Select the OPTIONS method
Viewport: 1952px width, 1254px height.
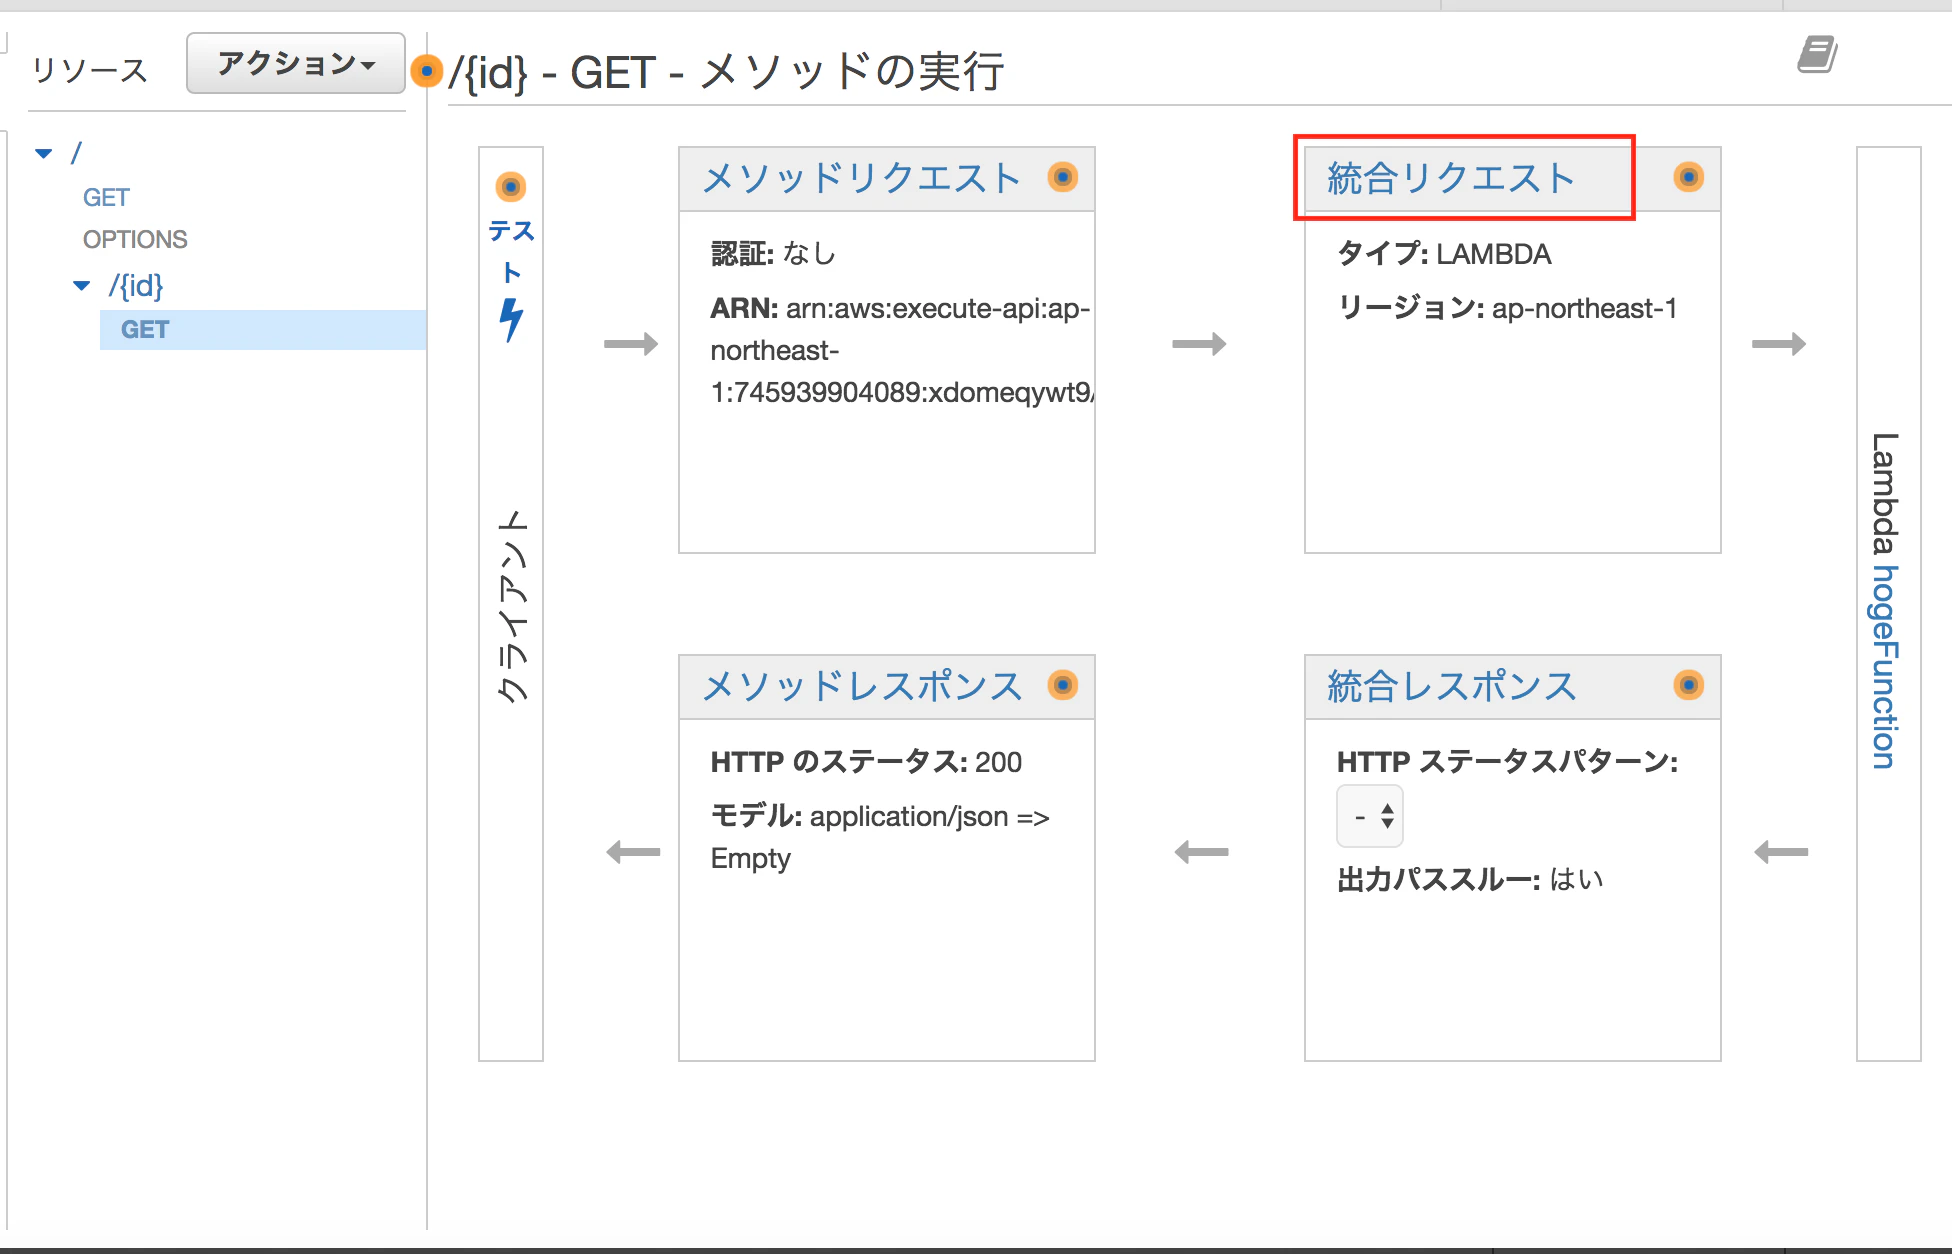[x=135, y=239]
